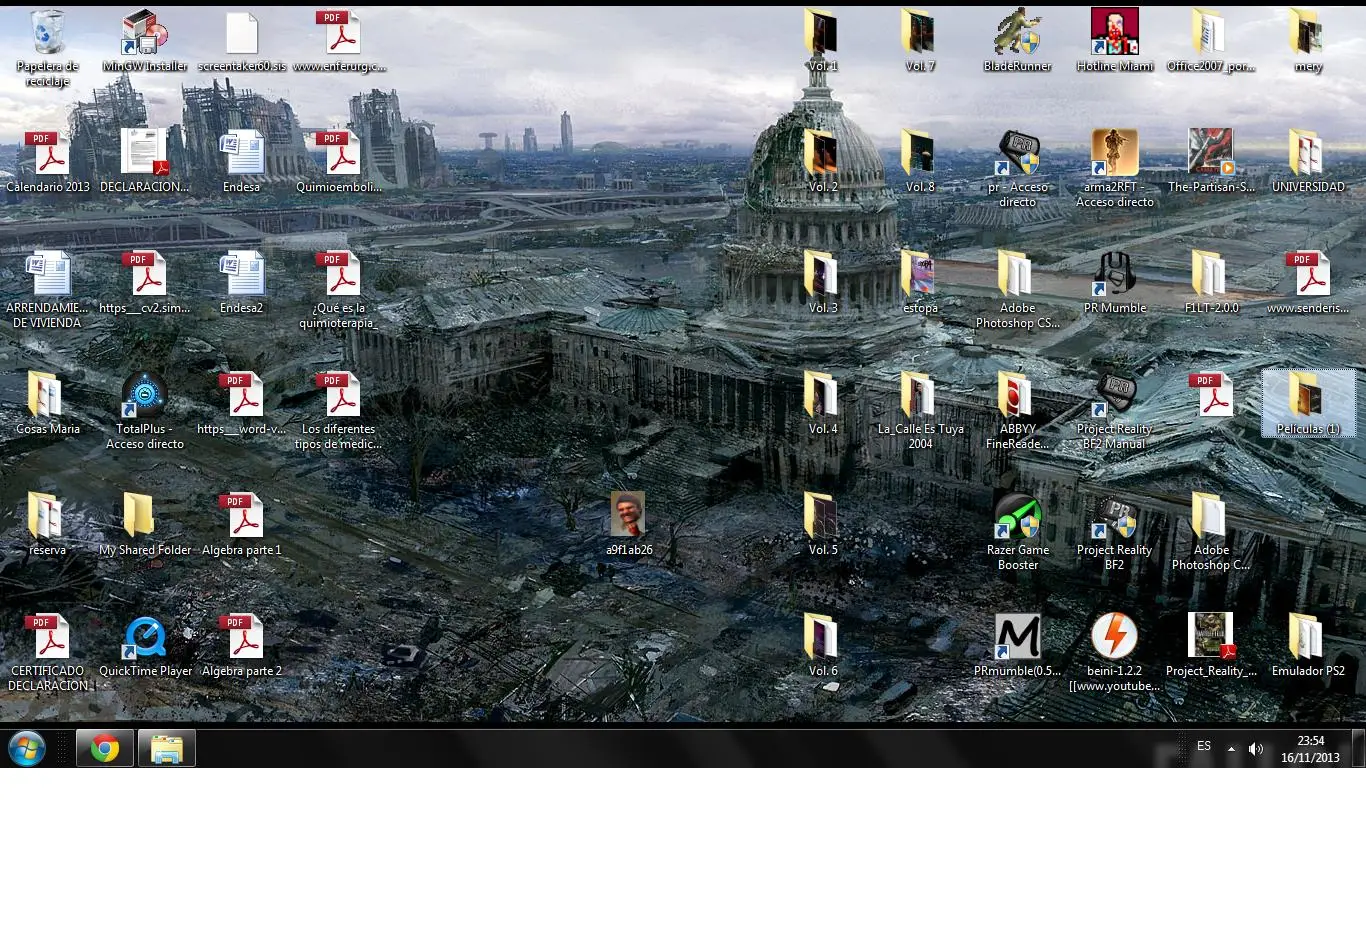Select the The-Partisan-S... video file
1366x936 pixels.
[x=1211, y=162]
